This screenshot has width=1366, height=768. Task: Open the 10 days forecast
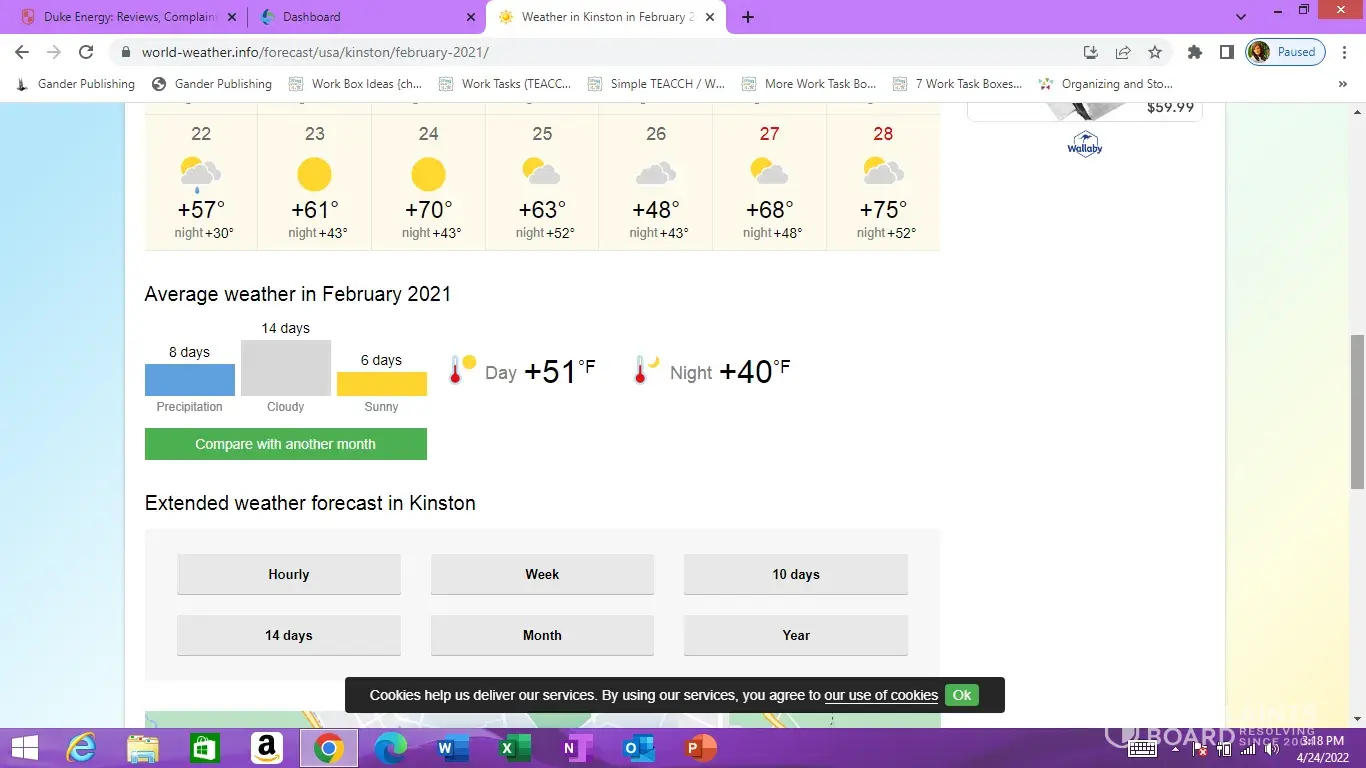(x=795, y=574)
